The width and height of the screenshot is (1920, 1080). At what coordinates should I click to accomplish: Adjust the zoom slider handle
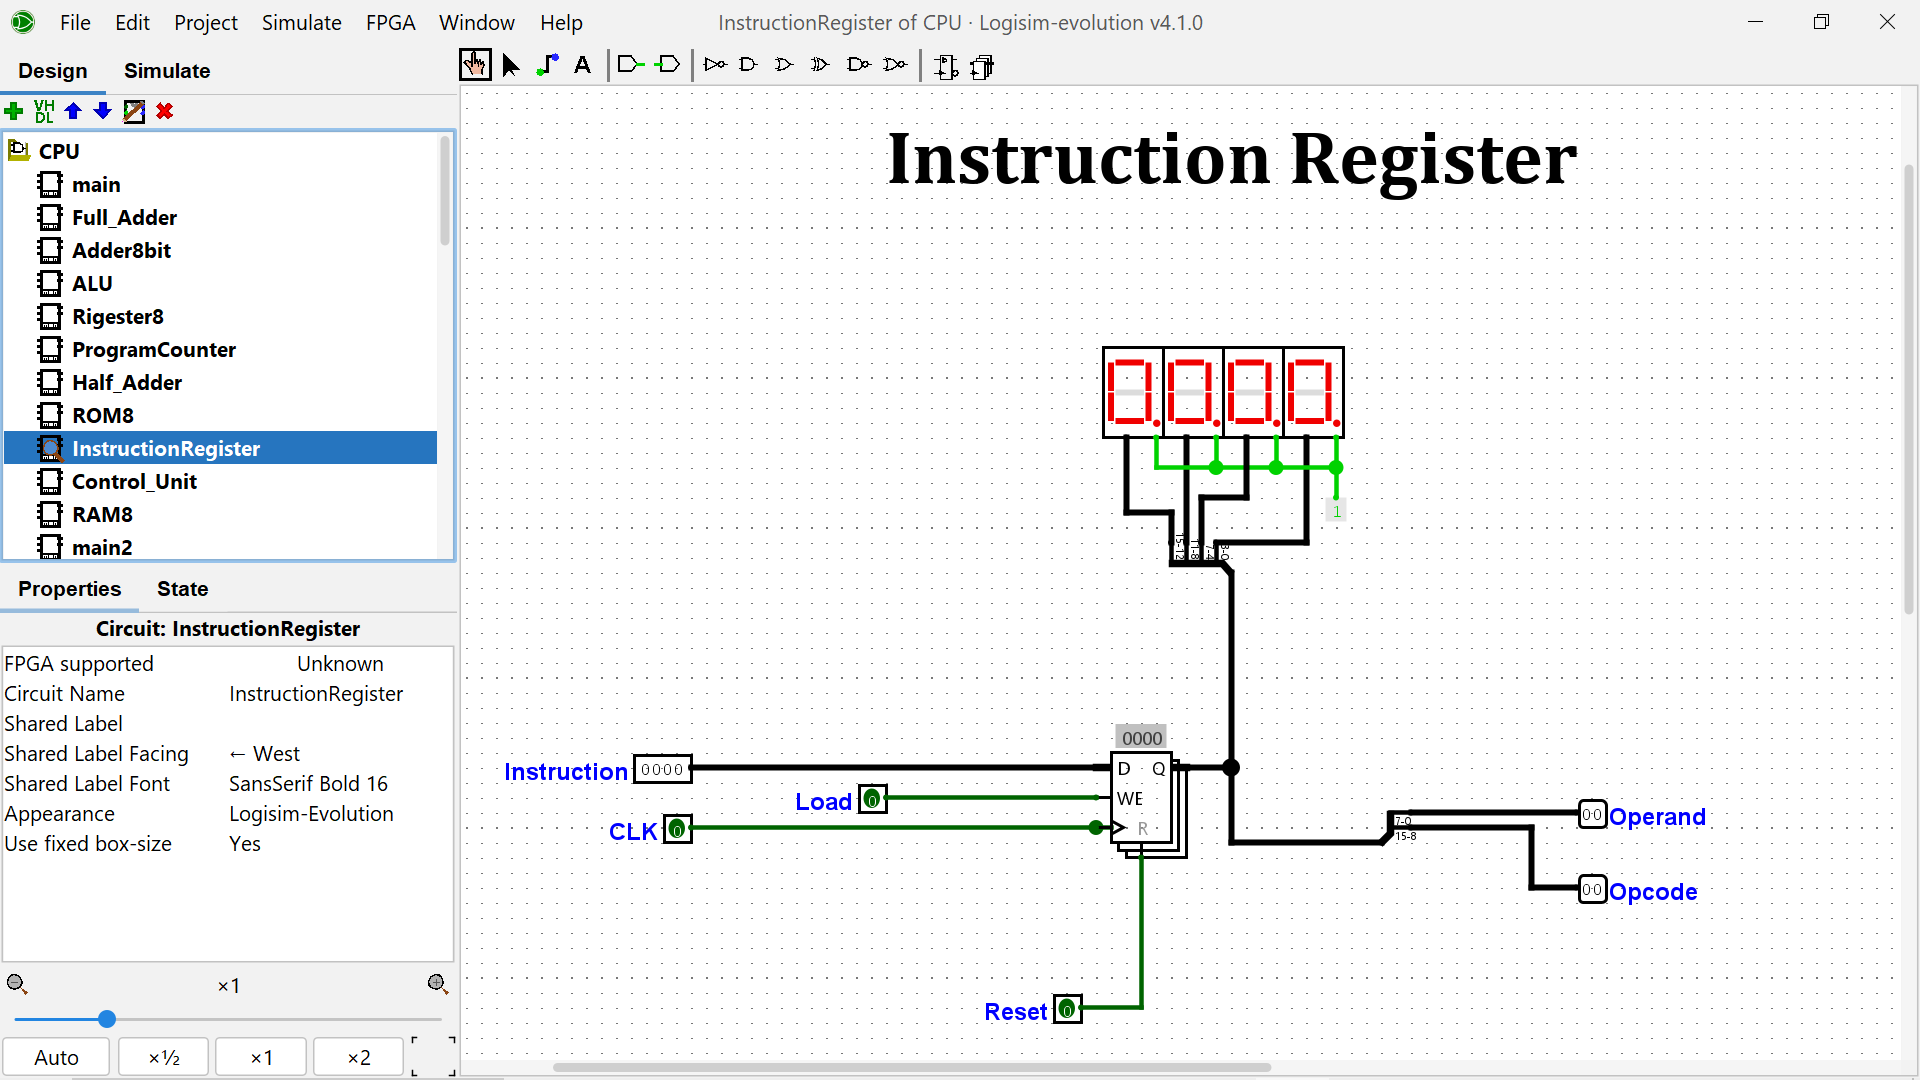107,1019
